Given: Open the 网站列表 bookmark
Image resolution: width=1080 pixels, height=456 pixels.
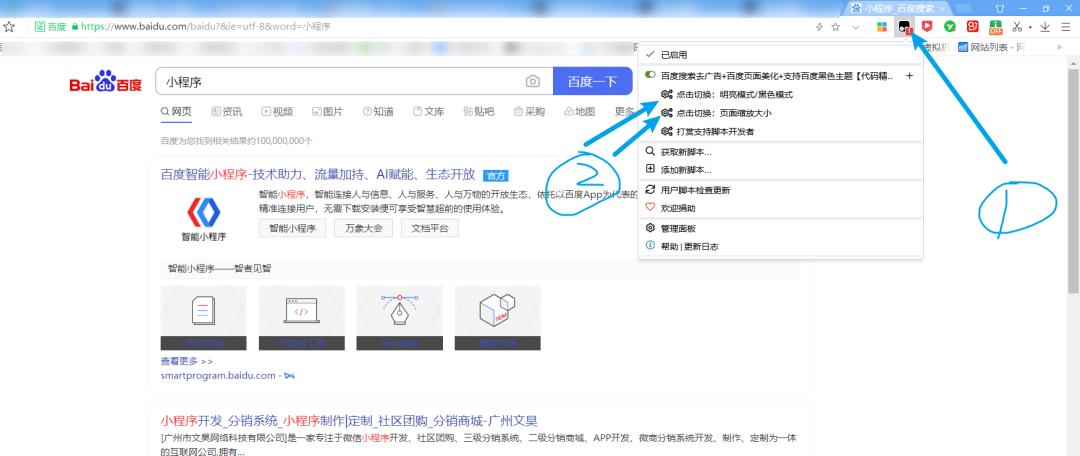Looking at the screenshot, I should pos(990,48).
